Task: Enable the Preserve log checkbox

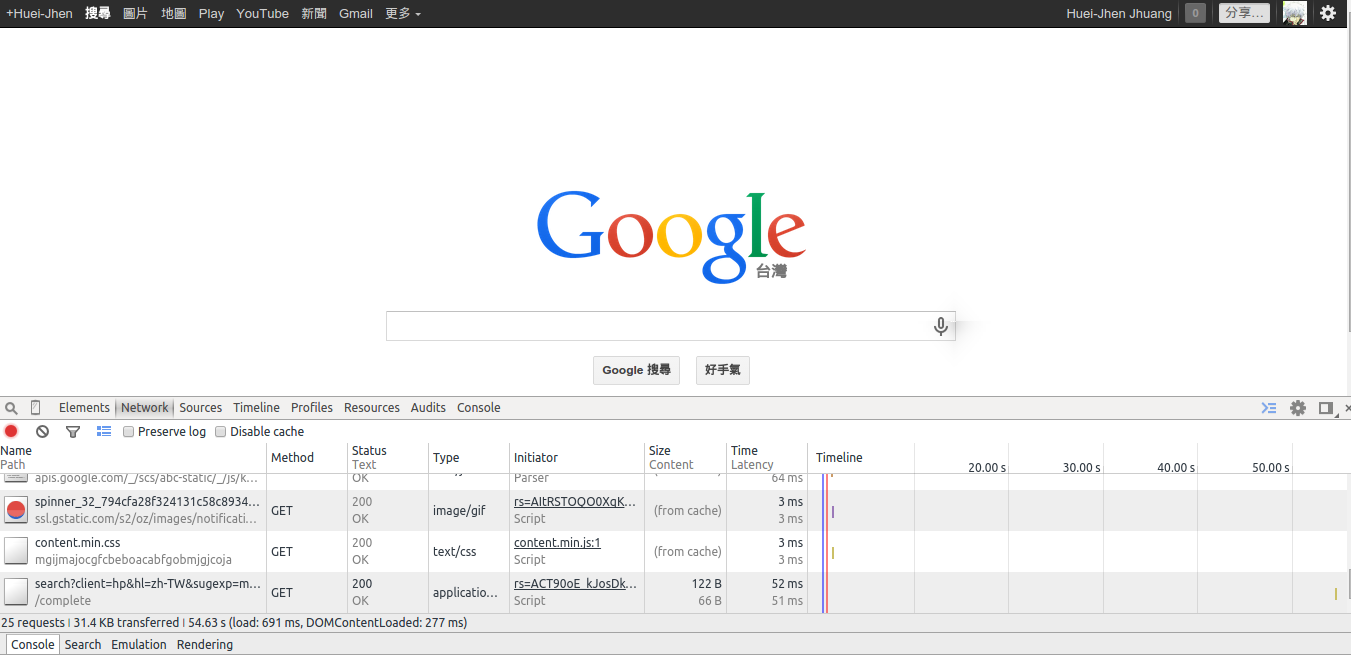Action: (128, 432)
